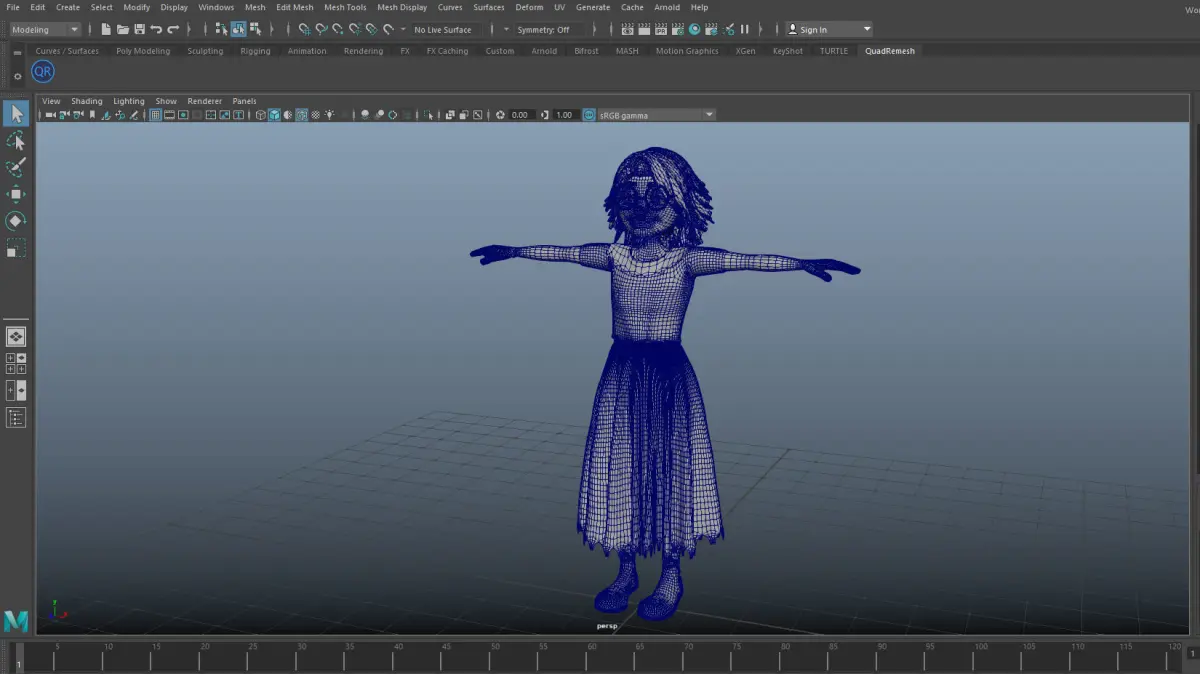
Task: Toggle use all lights bulb icon
Action: tap(329, 115)
